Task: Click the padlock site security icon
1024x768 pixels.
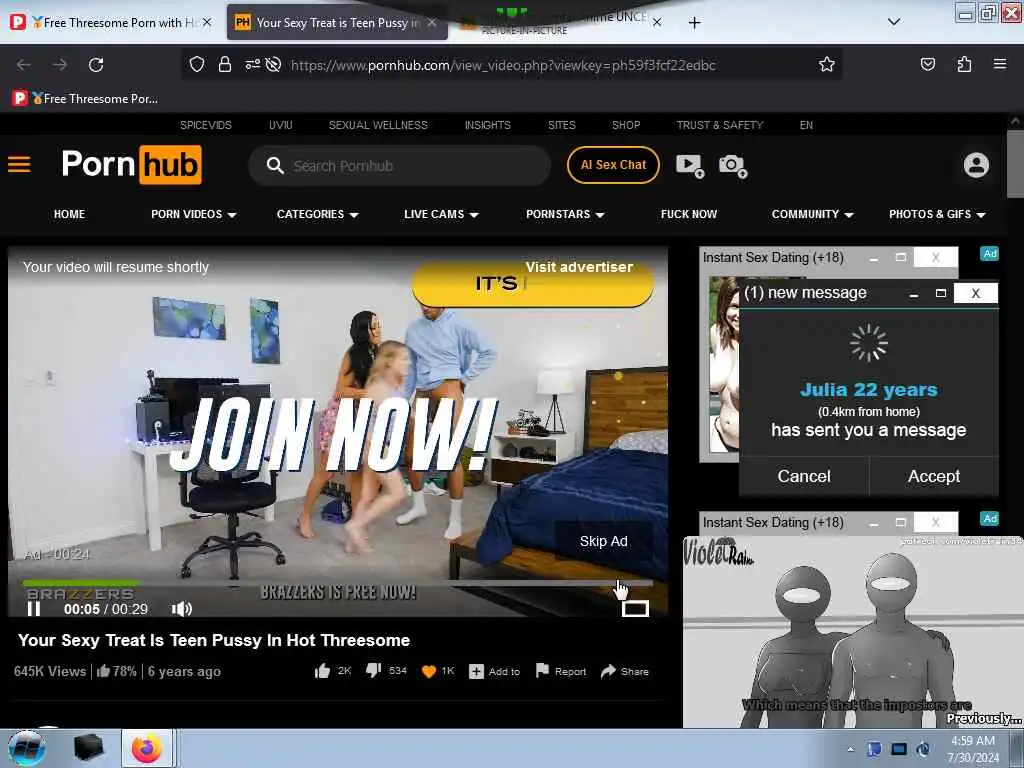Action: 225,64
